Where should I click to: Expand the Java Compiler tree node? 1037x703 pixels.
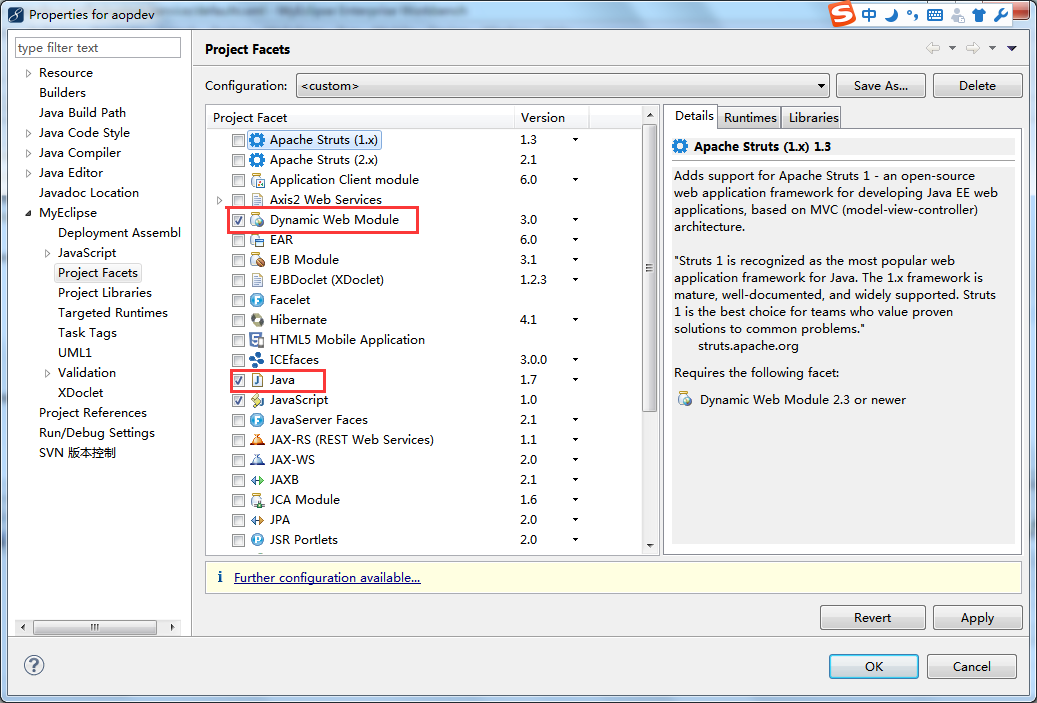coord(28,153)
